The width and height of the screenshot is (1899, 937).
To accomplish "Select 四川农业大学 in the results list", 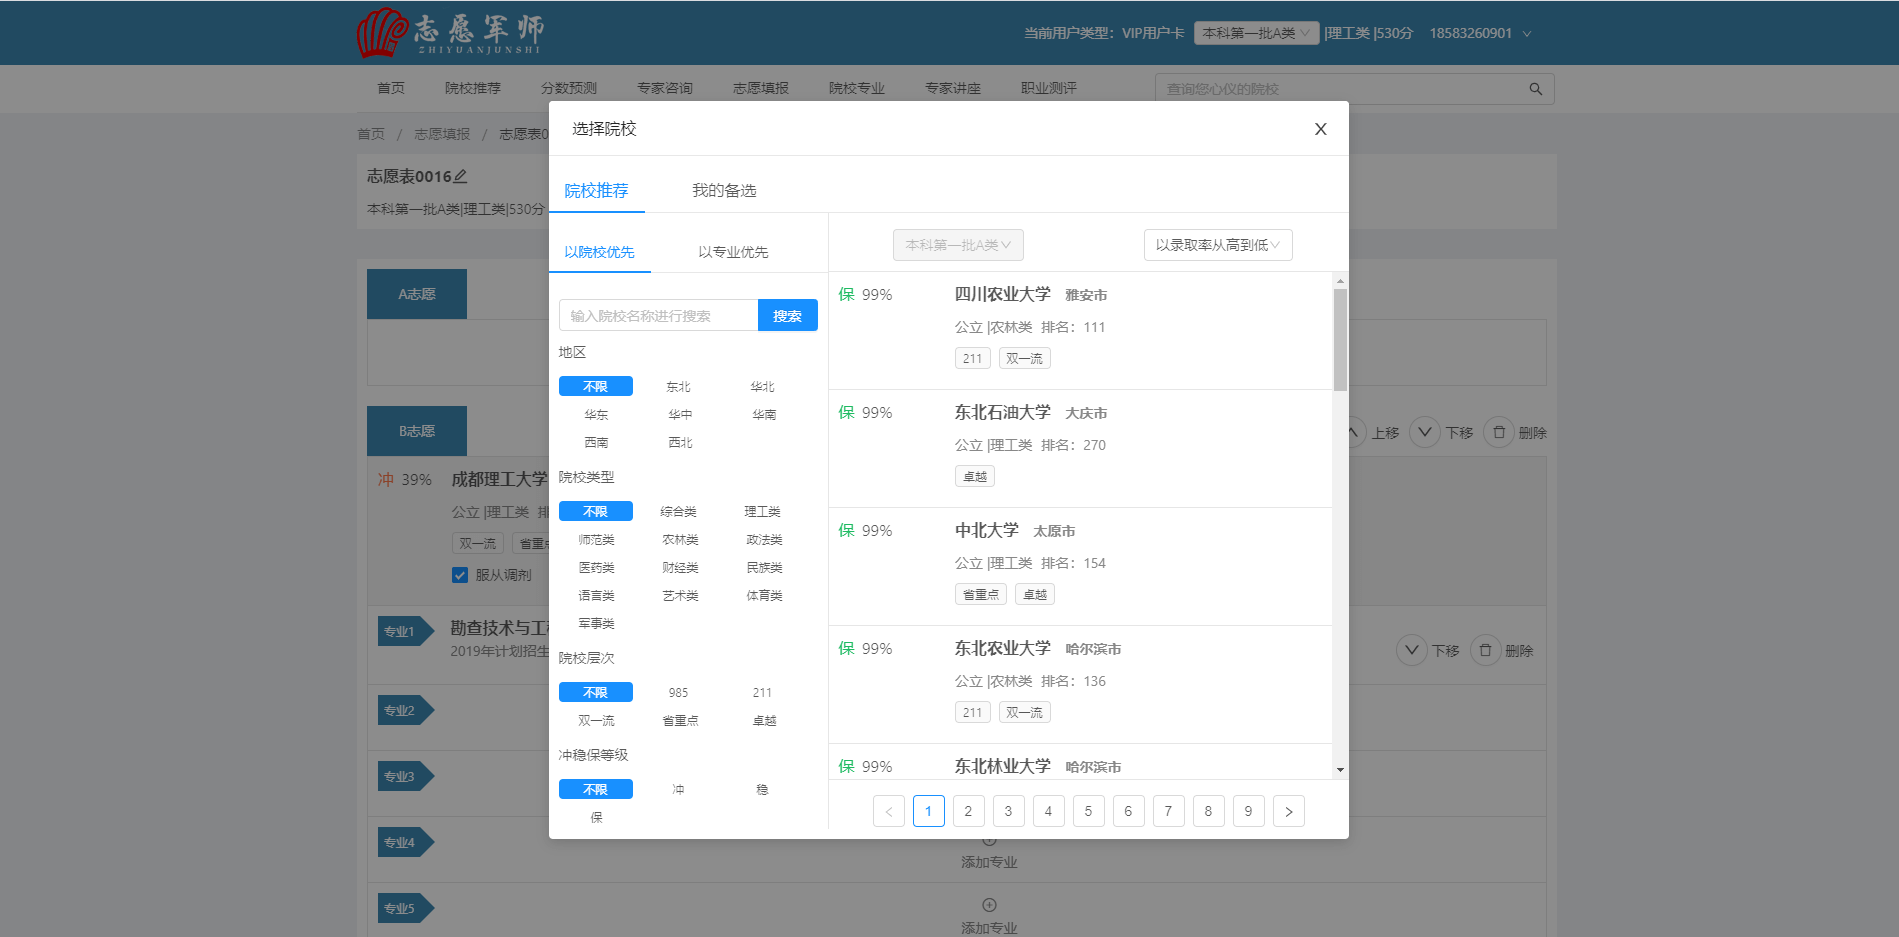I will [1002, 294].
